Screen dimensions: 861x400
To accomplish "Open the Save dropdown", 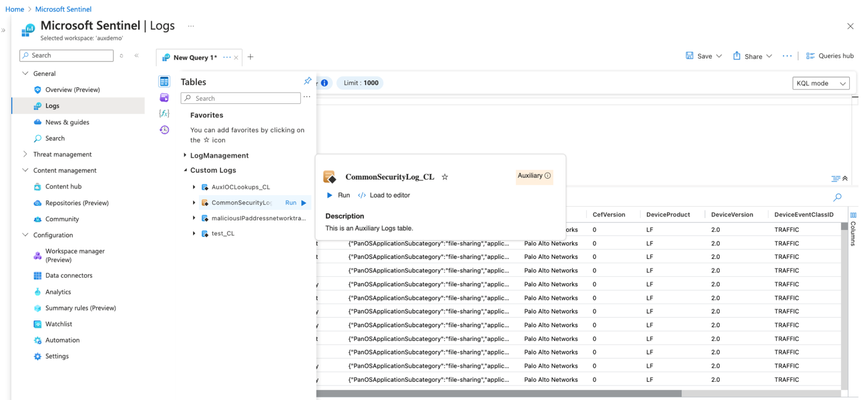I will click(704, 56).
